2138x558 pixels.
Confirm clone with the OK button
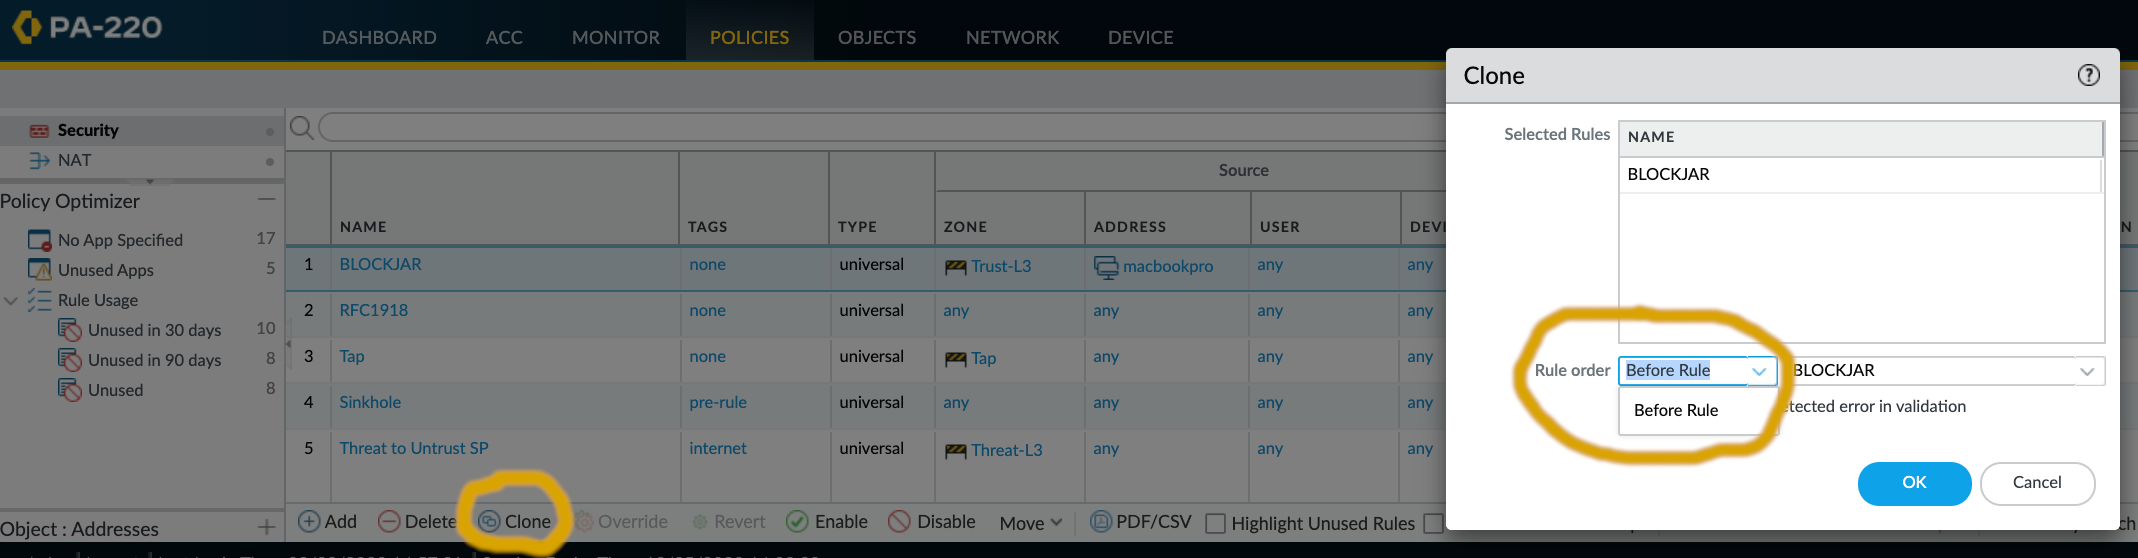[x=1914, y=483]
